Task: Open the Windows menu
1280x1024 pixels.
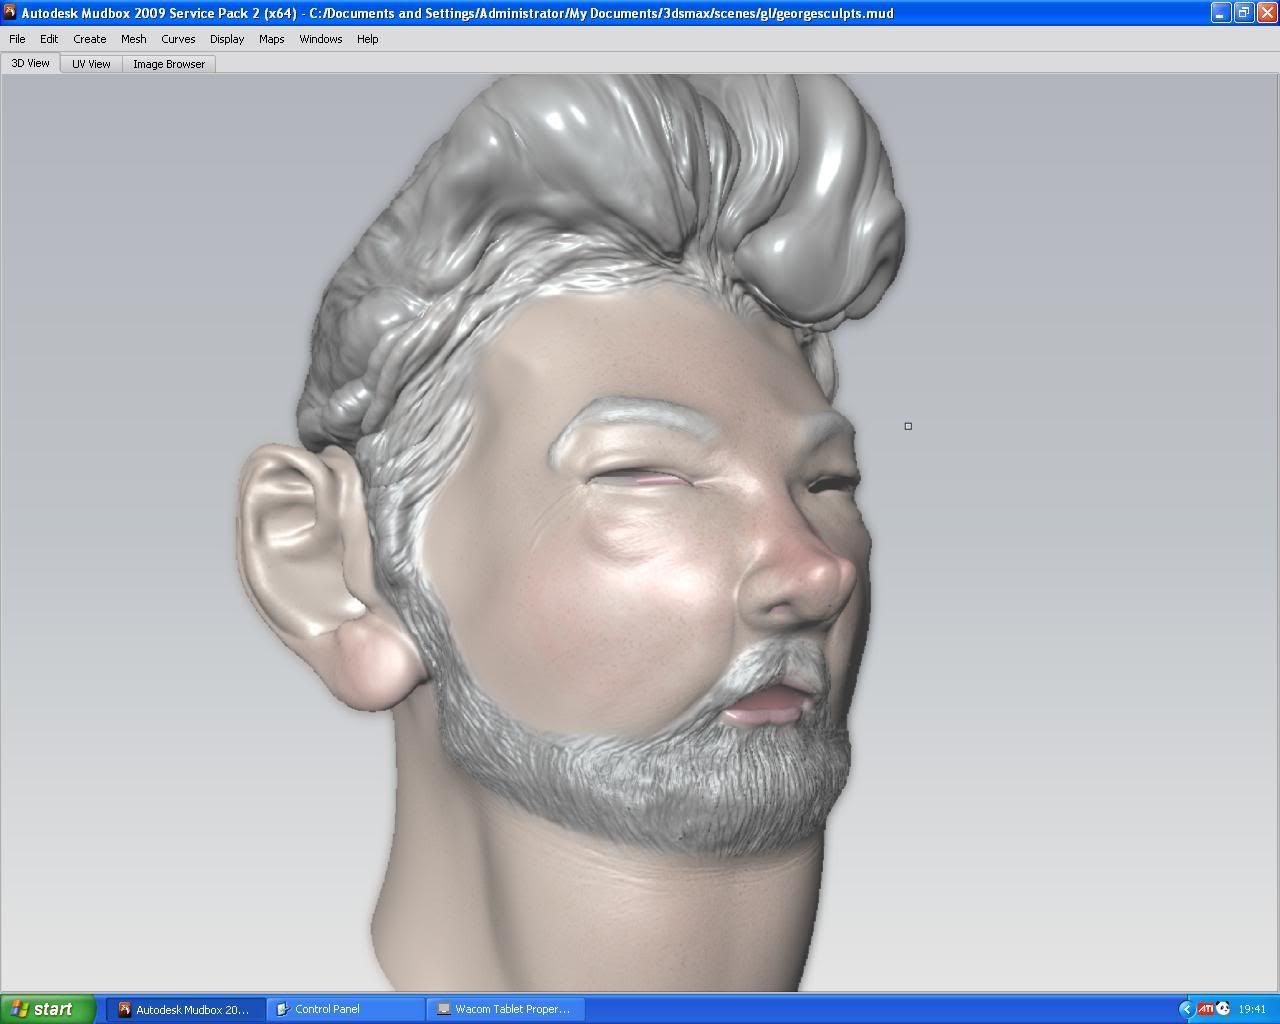Action: coord(320,39)
